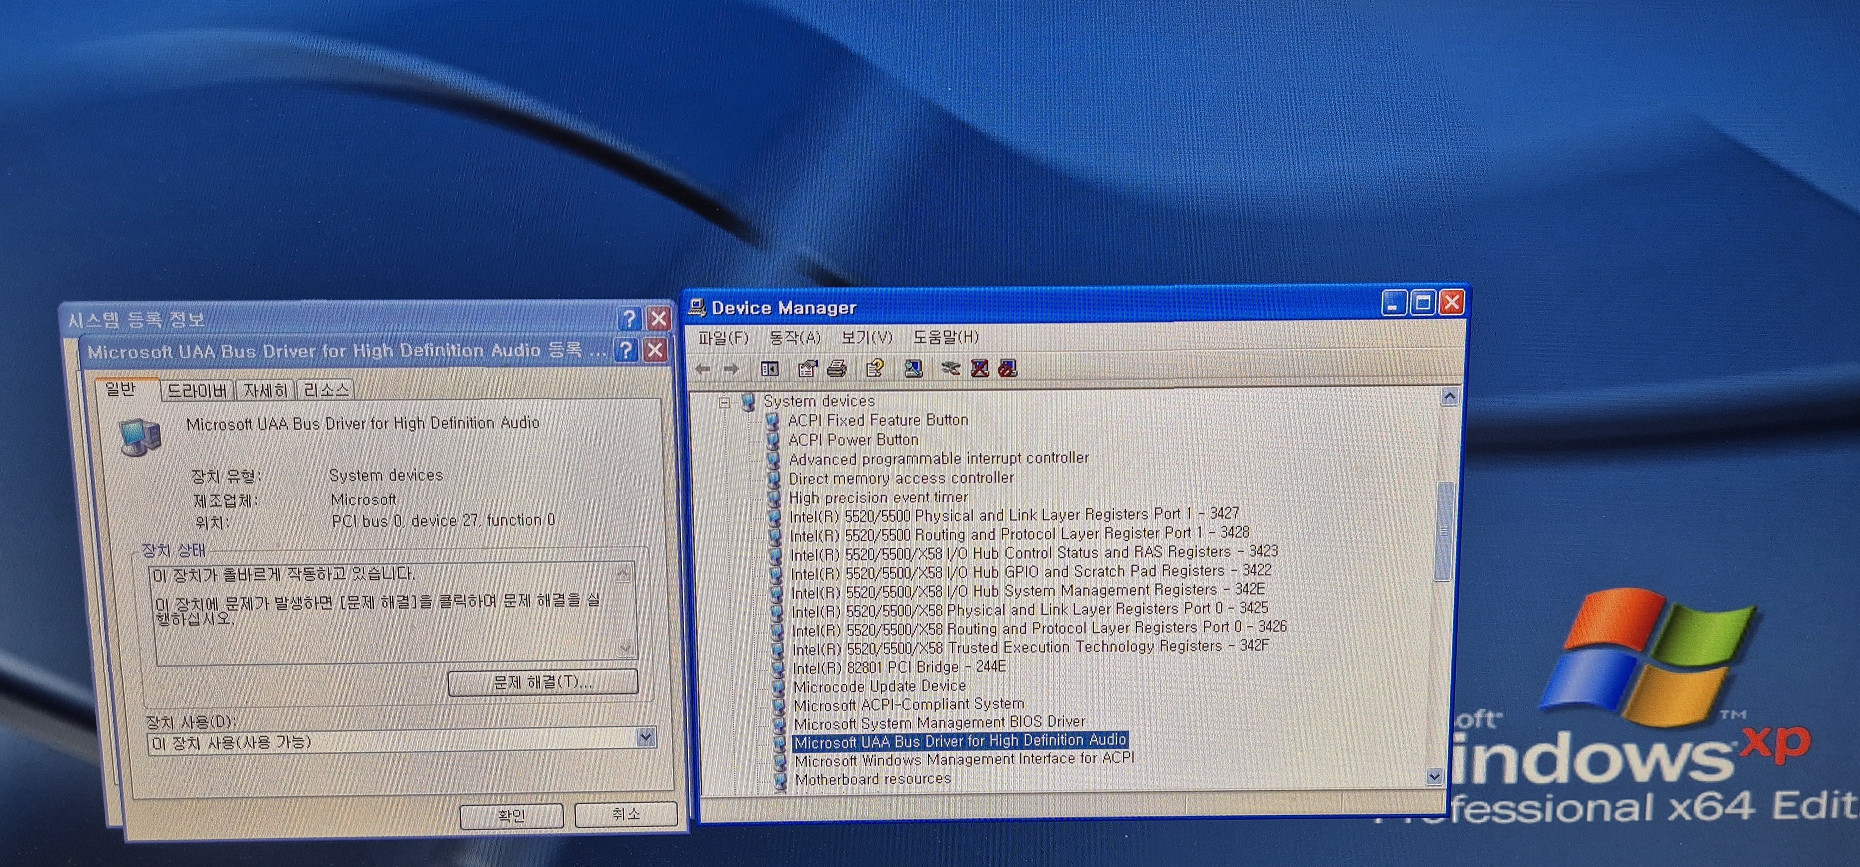Switch to the 리소스 tab

326,389
